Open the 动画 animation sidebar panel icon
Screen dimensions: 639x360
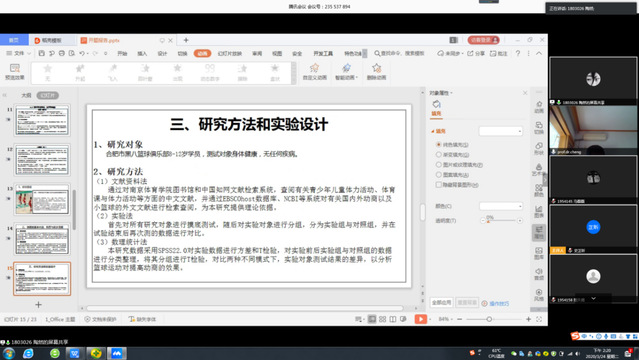[539, 107]
